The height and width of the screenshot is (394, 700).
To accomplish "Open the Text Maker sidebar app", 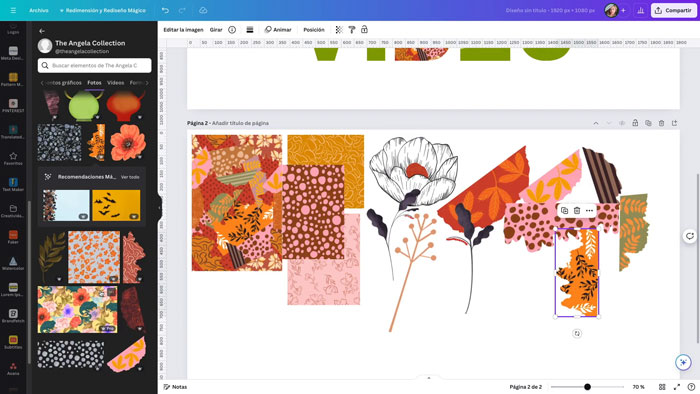I will click(x=13, y=184).
